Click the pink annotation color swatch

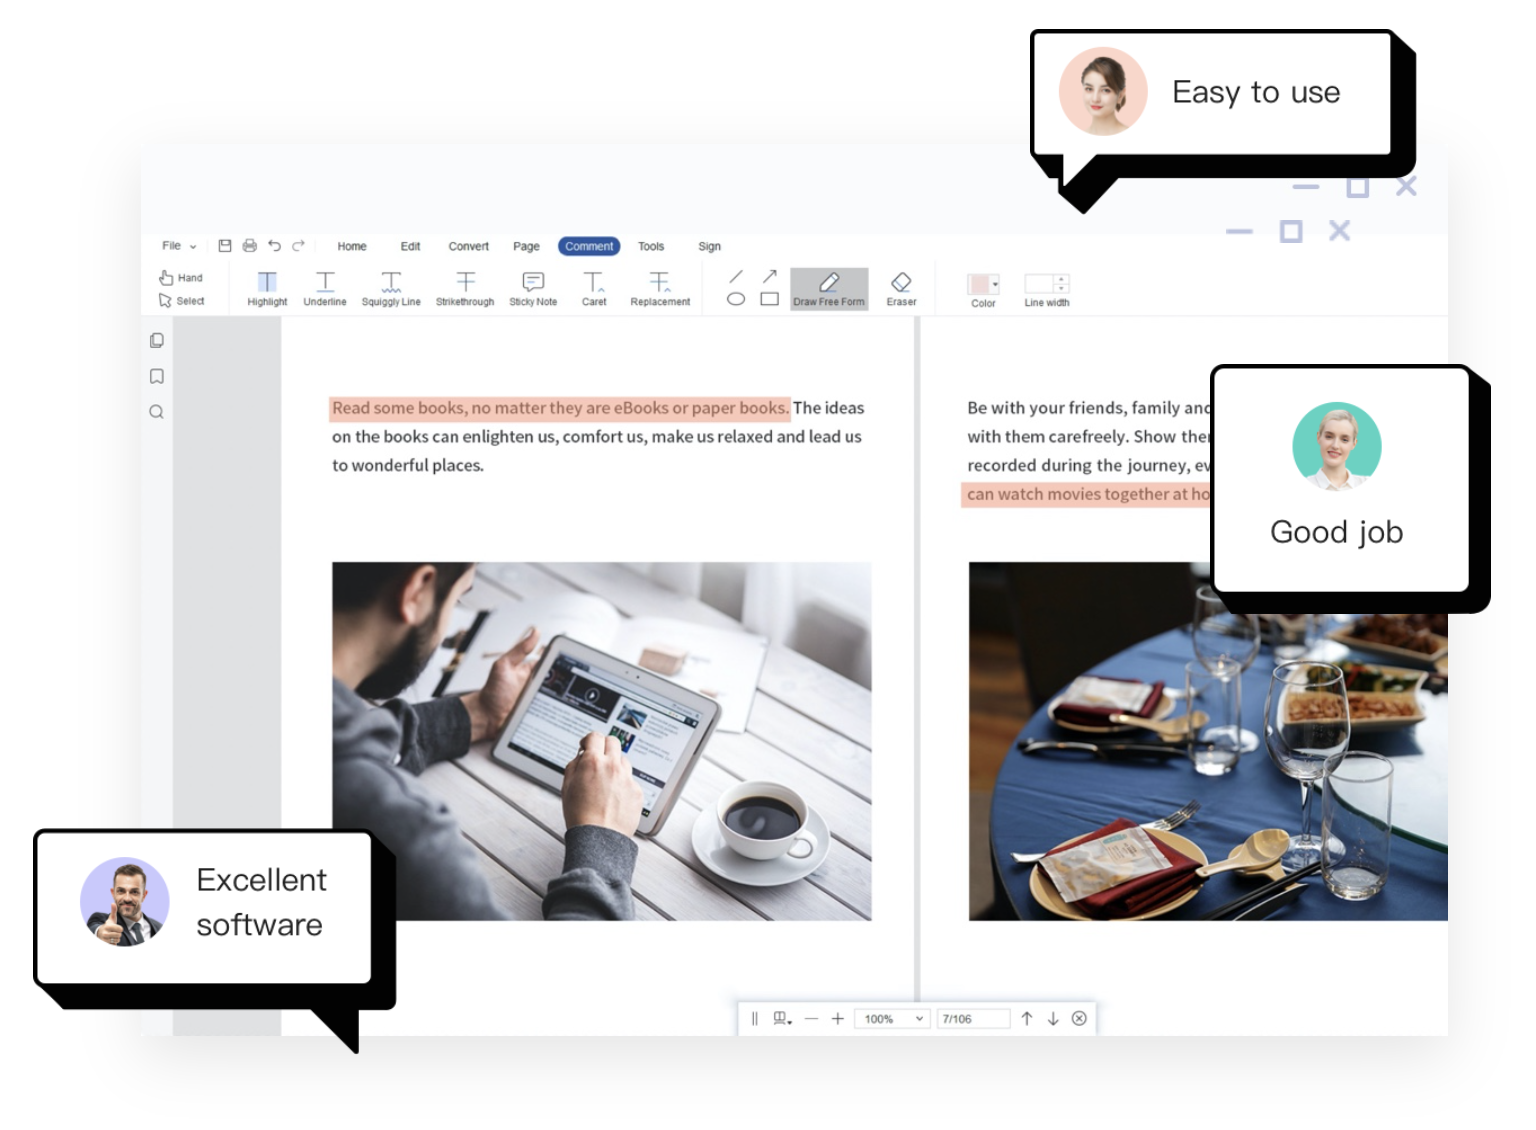[979, 284]
